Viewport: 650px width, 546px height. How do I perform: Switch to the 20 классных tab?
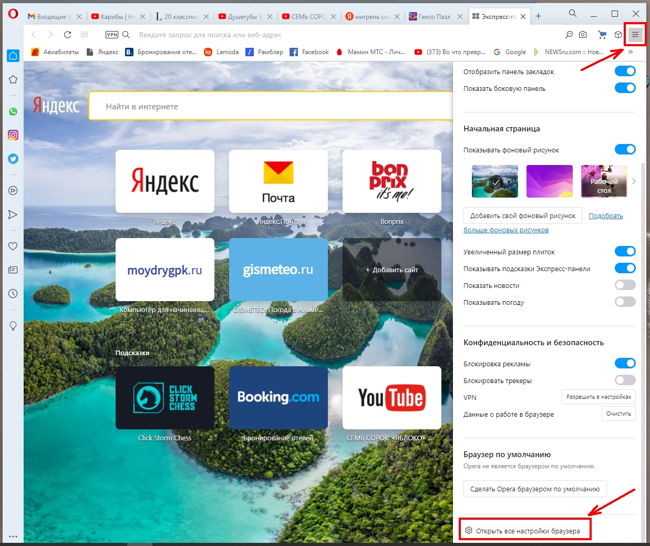point(182,17)
